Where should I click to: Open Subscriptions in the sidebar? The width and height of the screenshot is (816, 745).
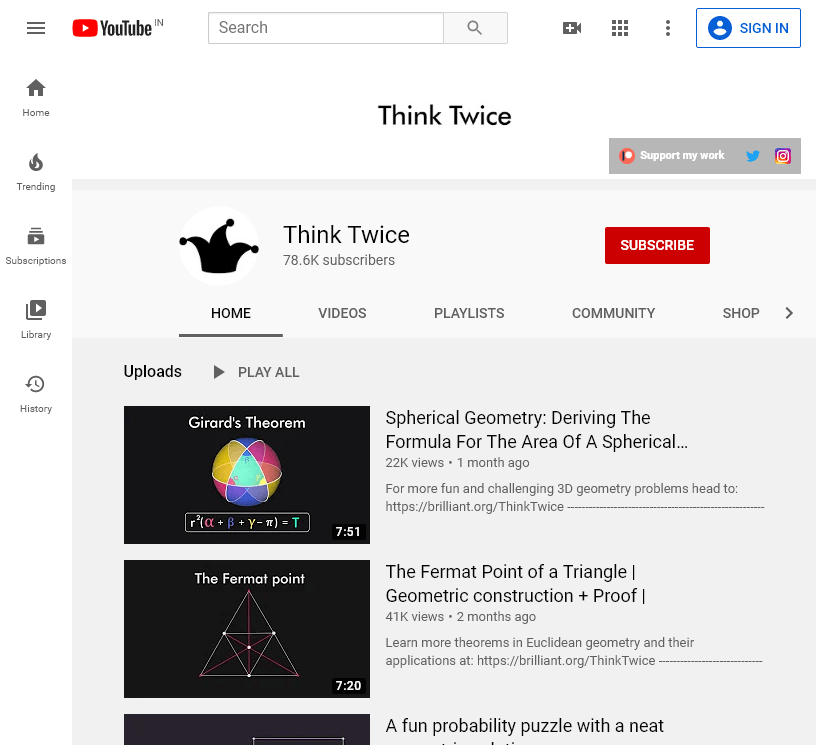[36, 246]
